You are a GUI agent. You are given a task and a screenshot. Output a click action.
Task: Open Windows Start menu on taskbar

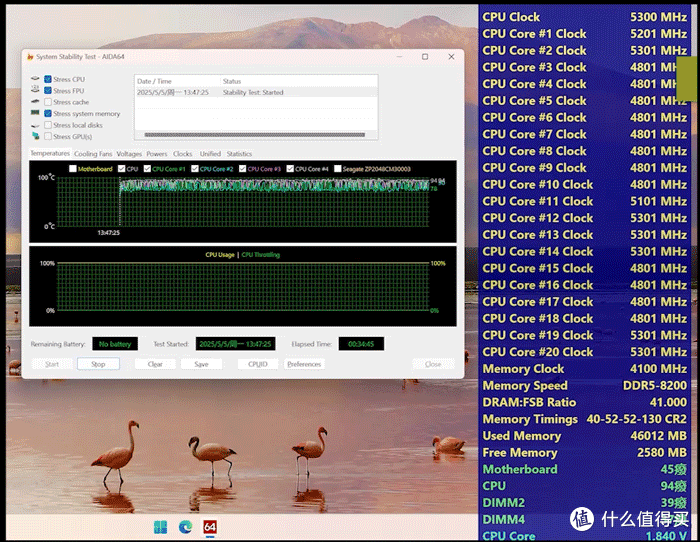click(x=160, y=527)
